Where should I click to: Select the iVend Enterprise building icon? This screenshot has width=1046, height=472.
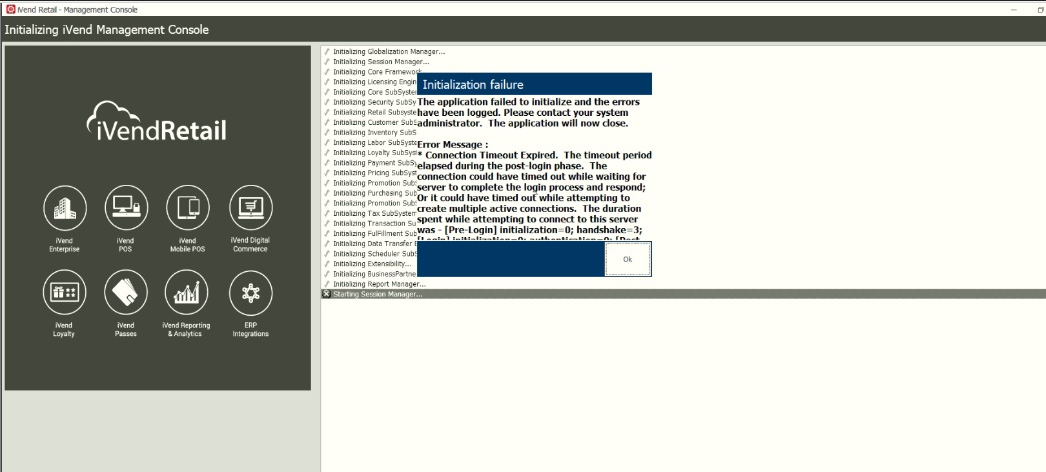[x=65, y=207]
